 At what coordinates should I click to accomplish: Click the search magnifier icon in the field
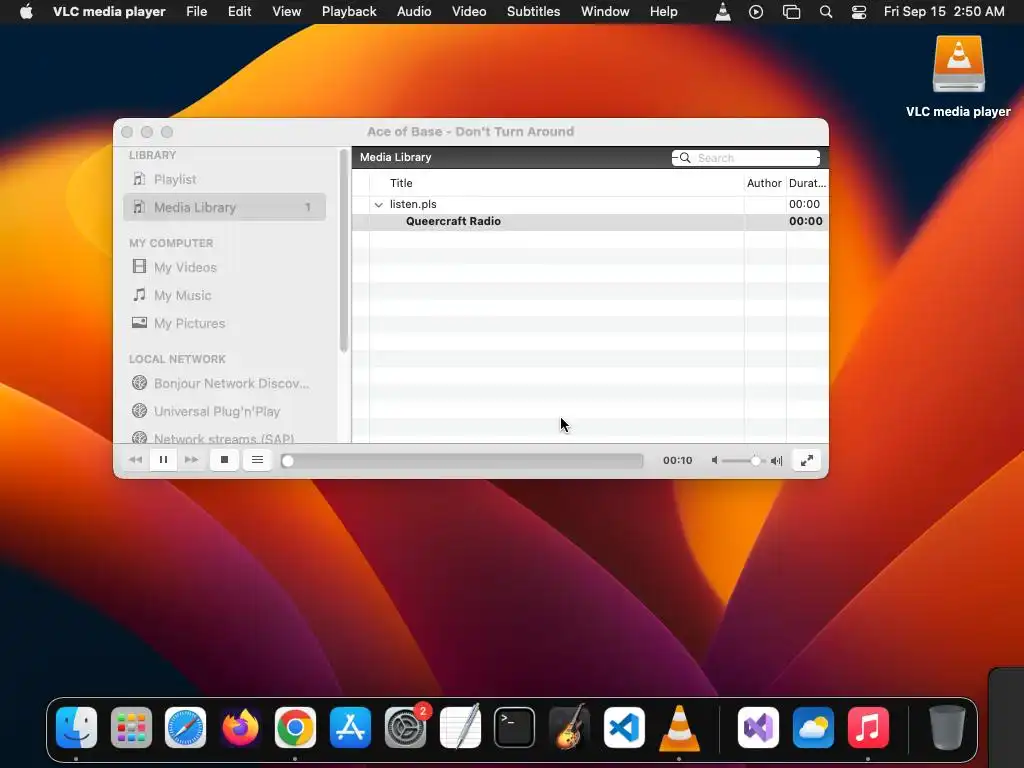[685, 157]
